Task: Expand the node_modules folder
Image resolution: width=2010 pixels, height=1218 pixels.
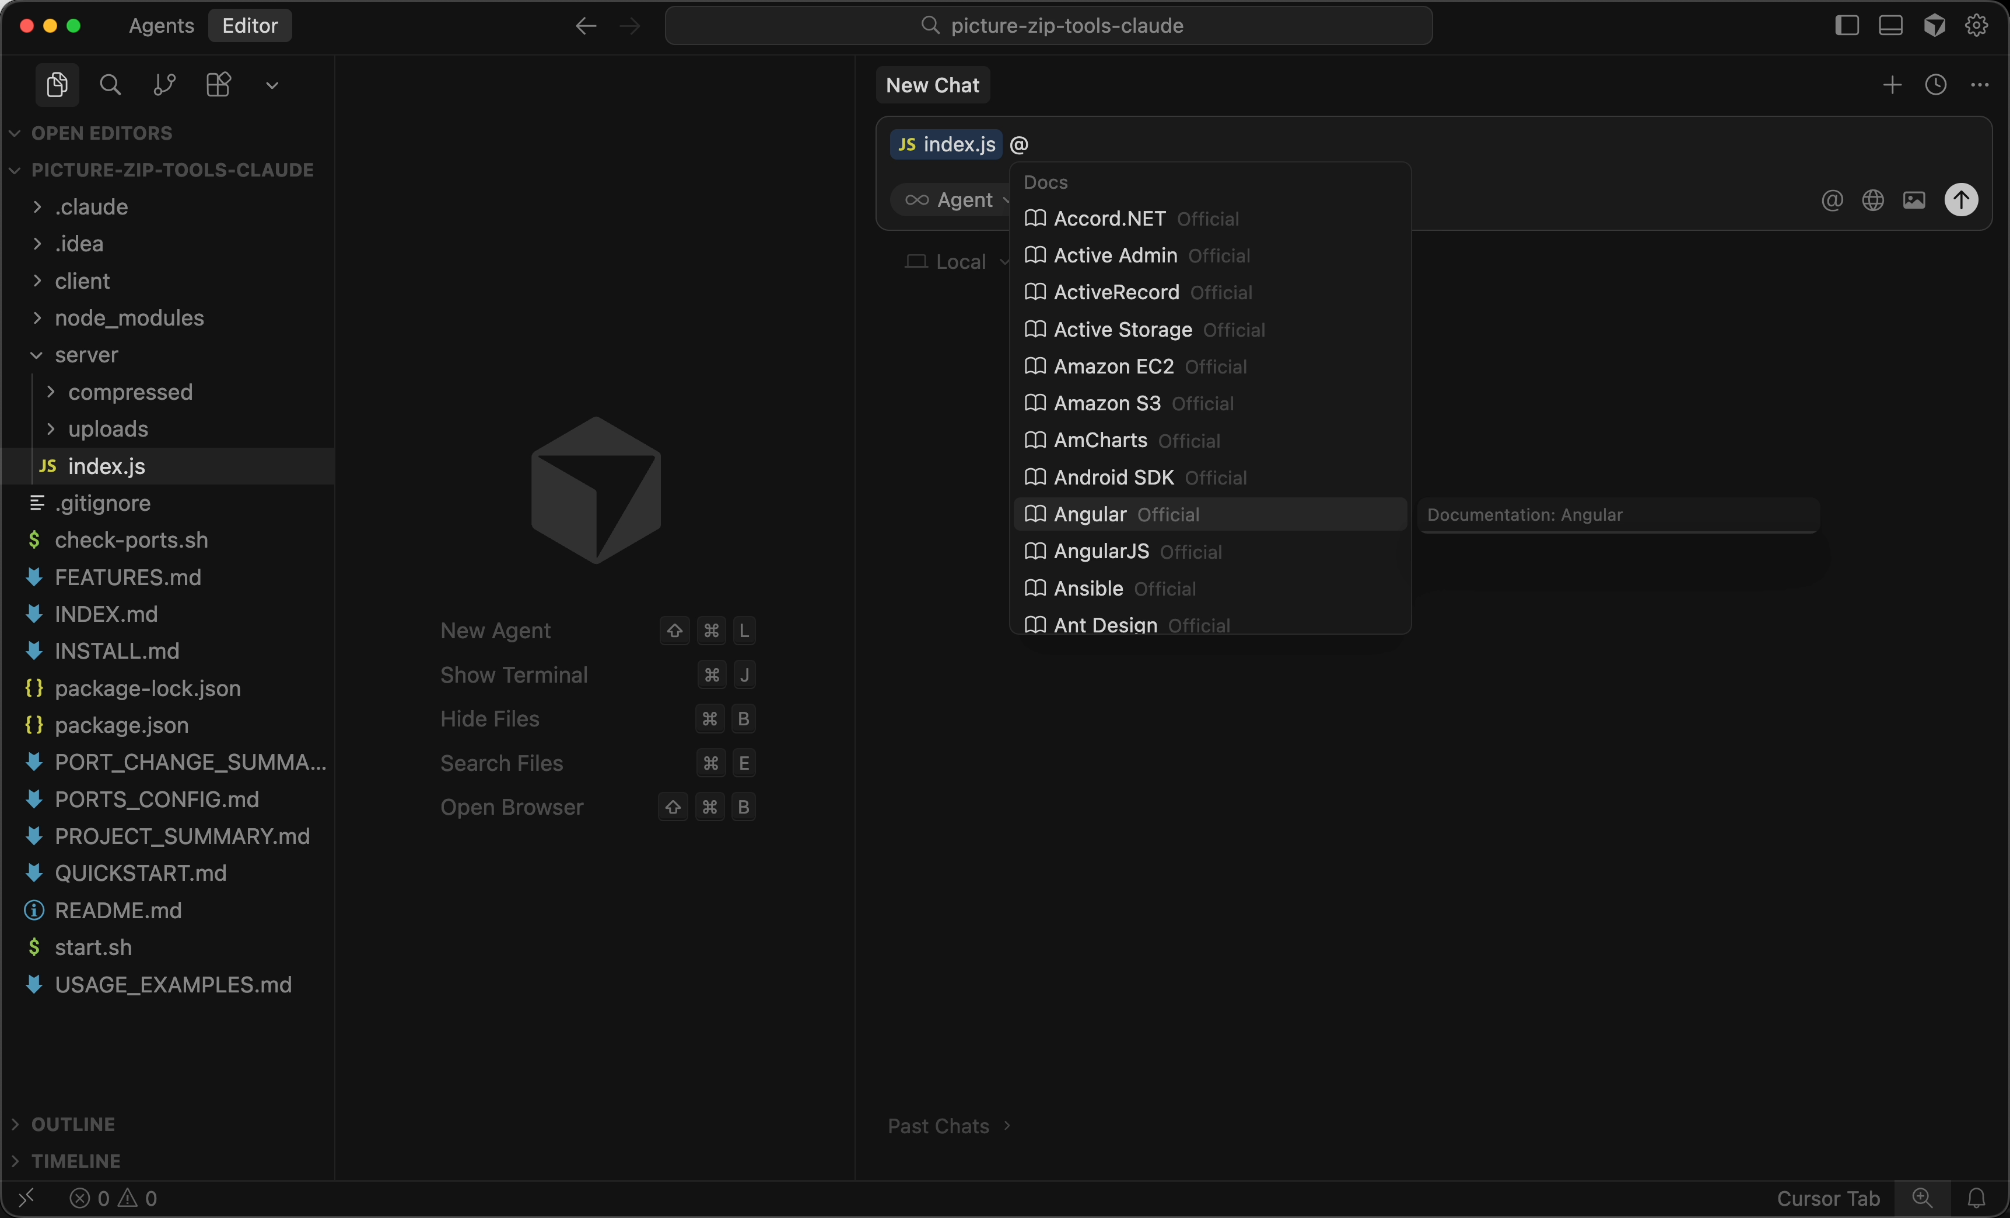Action: [x=129, y=318]
